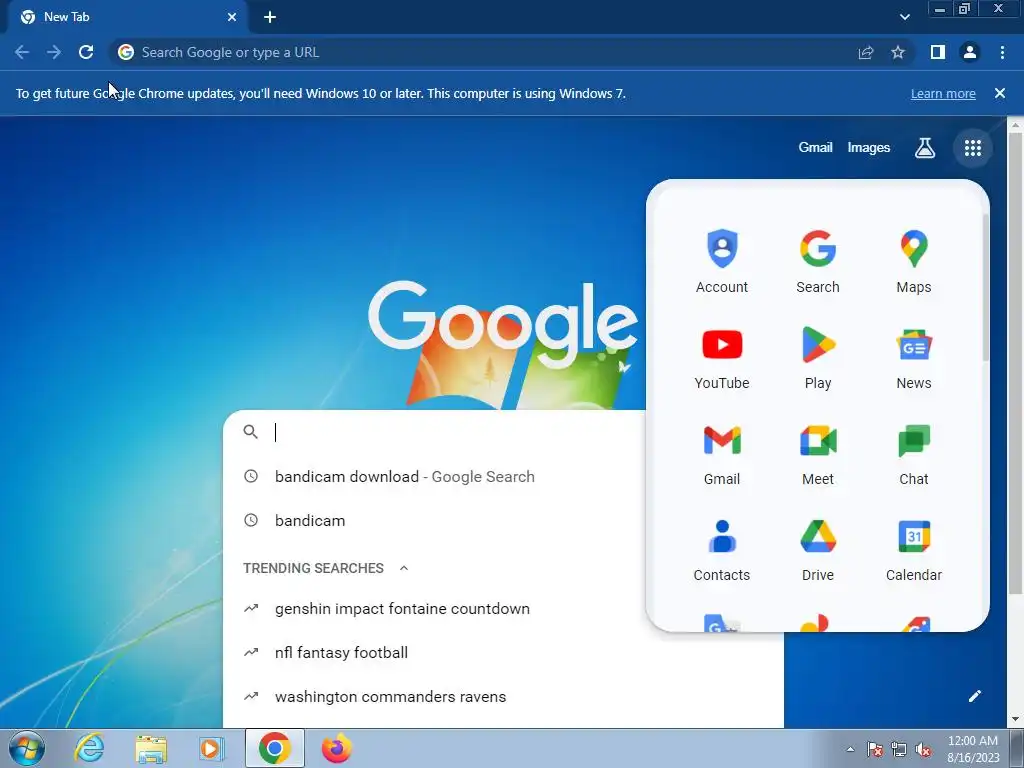Viewport: 1024px width, 768px height.
Task: Go forward using the forward arrow
Action: click(54, 52)
